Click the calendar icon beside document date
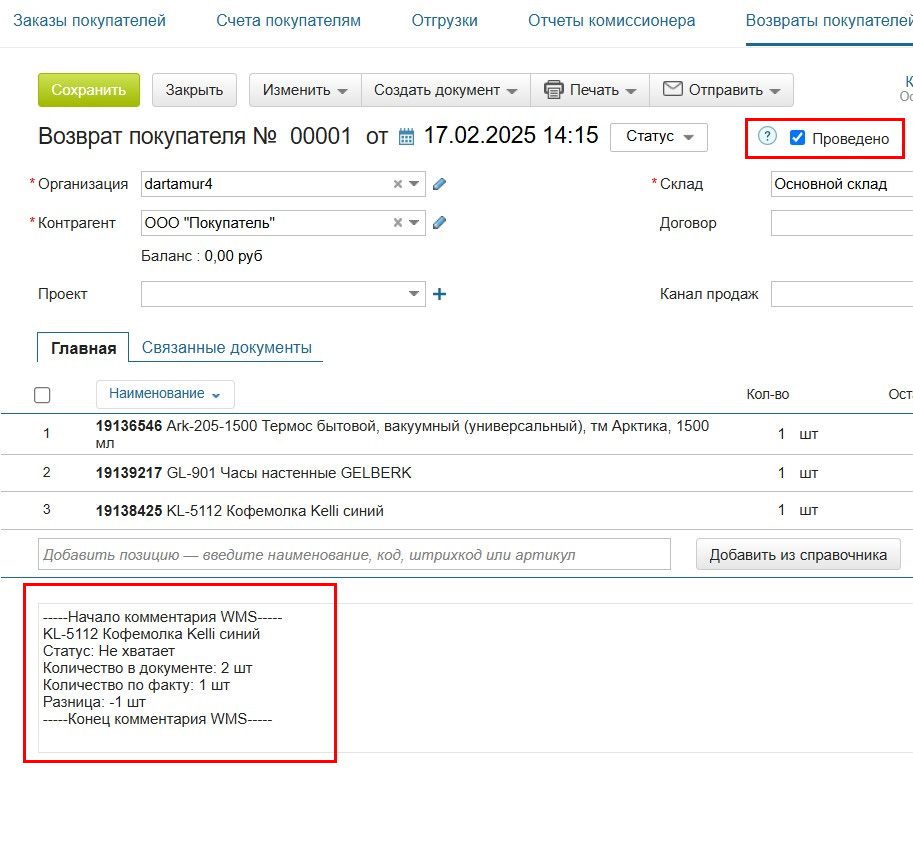Screen dimensions: 913x847 click(x=406, y=137)
